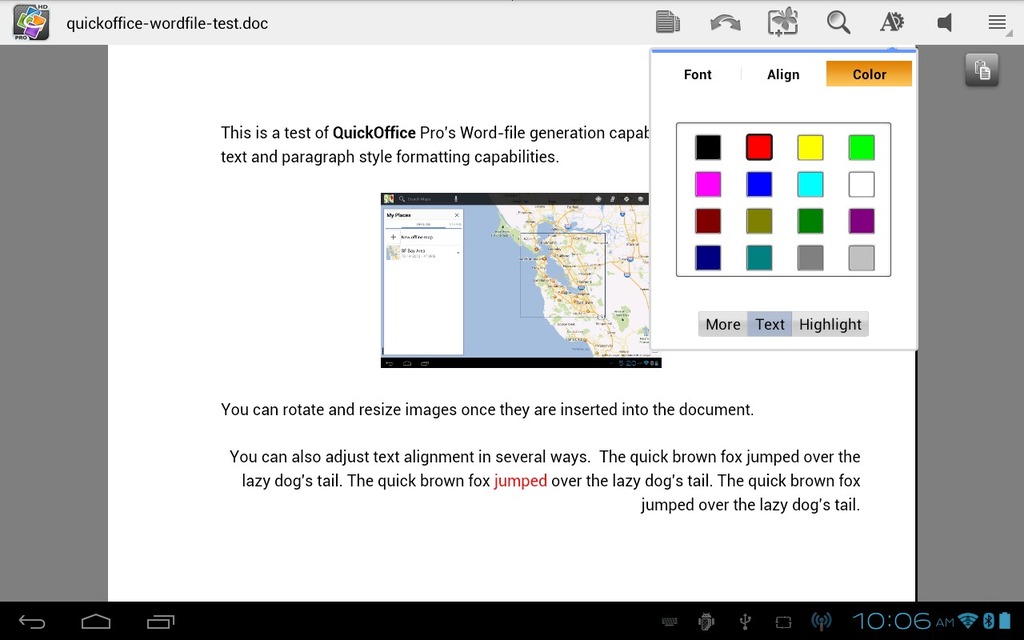Tap the paste clipboard button

(x=982, y=70)
